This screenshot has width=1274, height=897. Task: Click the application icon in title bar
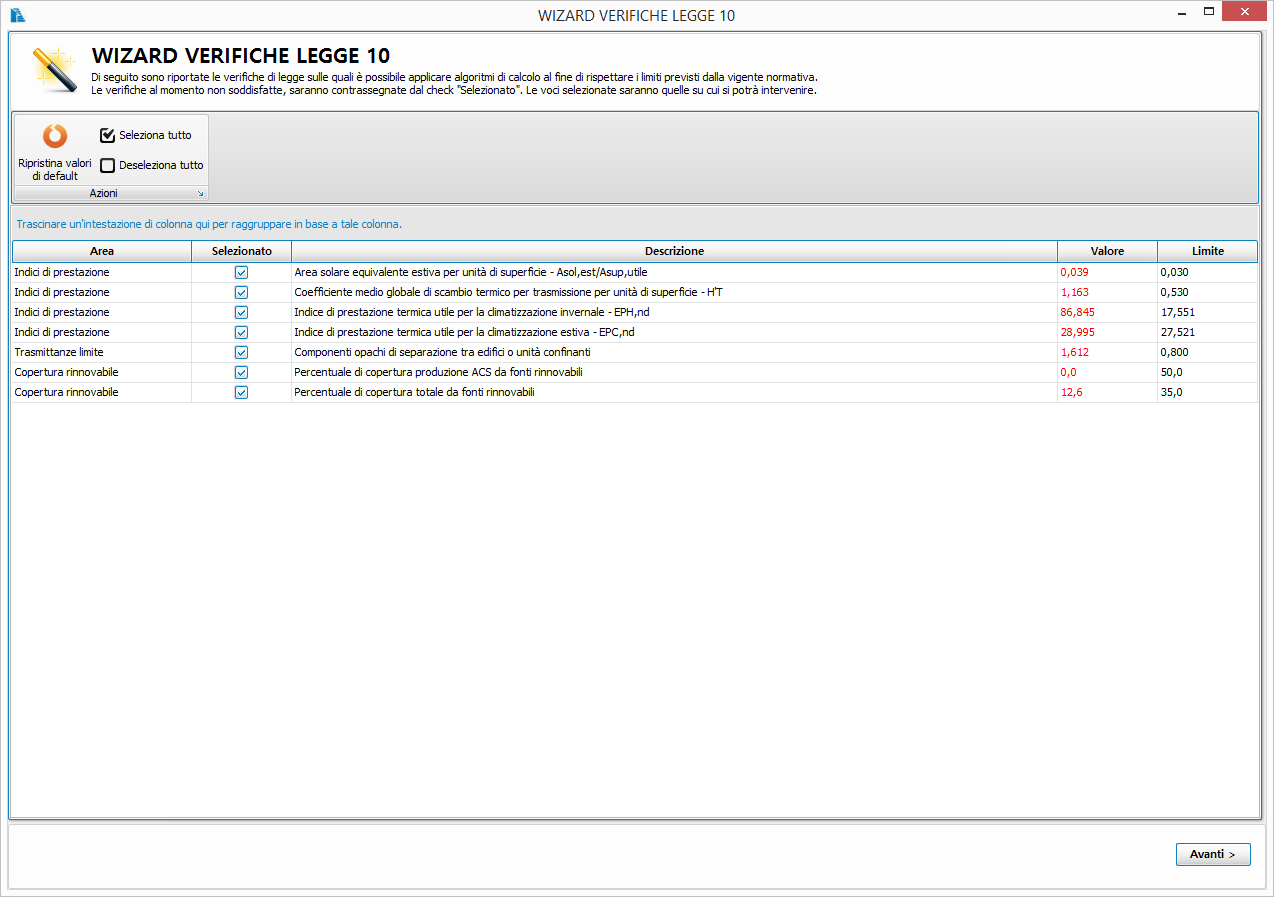(17, 14)
